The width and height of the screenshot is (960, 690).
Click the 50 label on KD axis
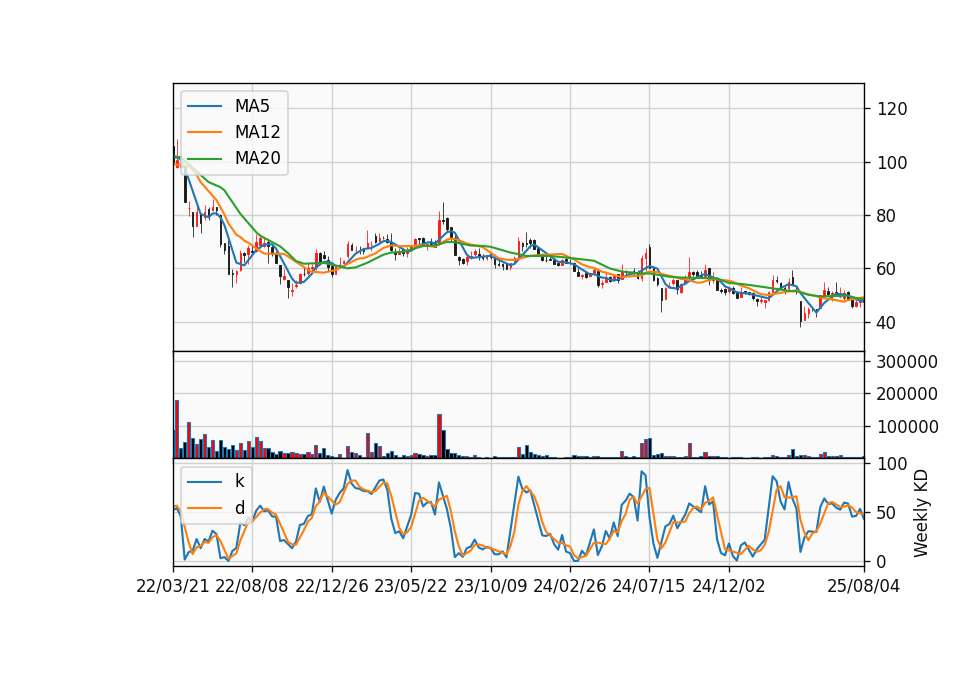[x=887, y=513]
